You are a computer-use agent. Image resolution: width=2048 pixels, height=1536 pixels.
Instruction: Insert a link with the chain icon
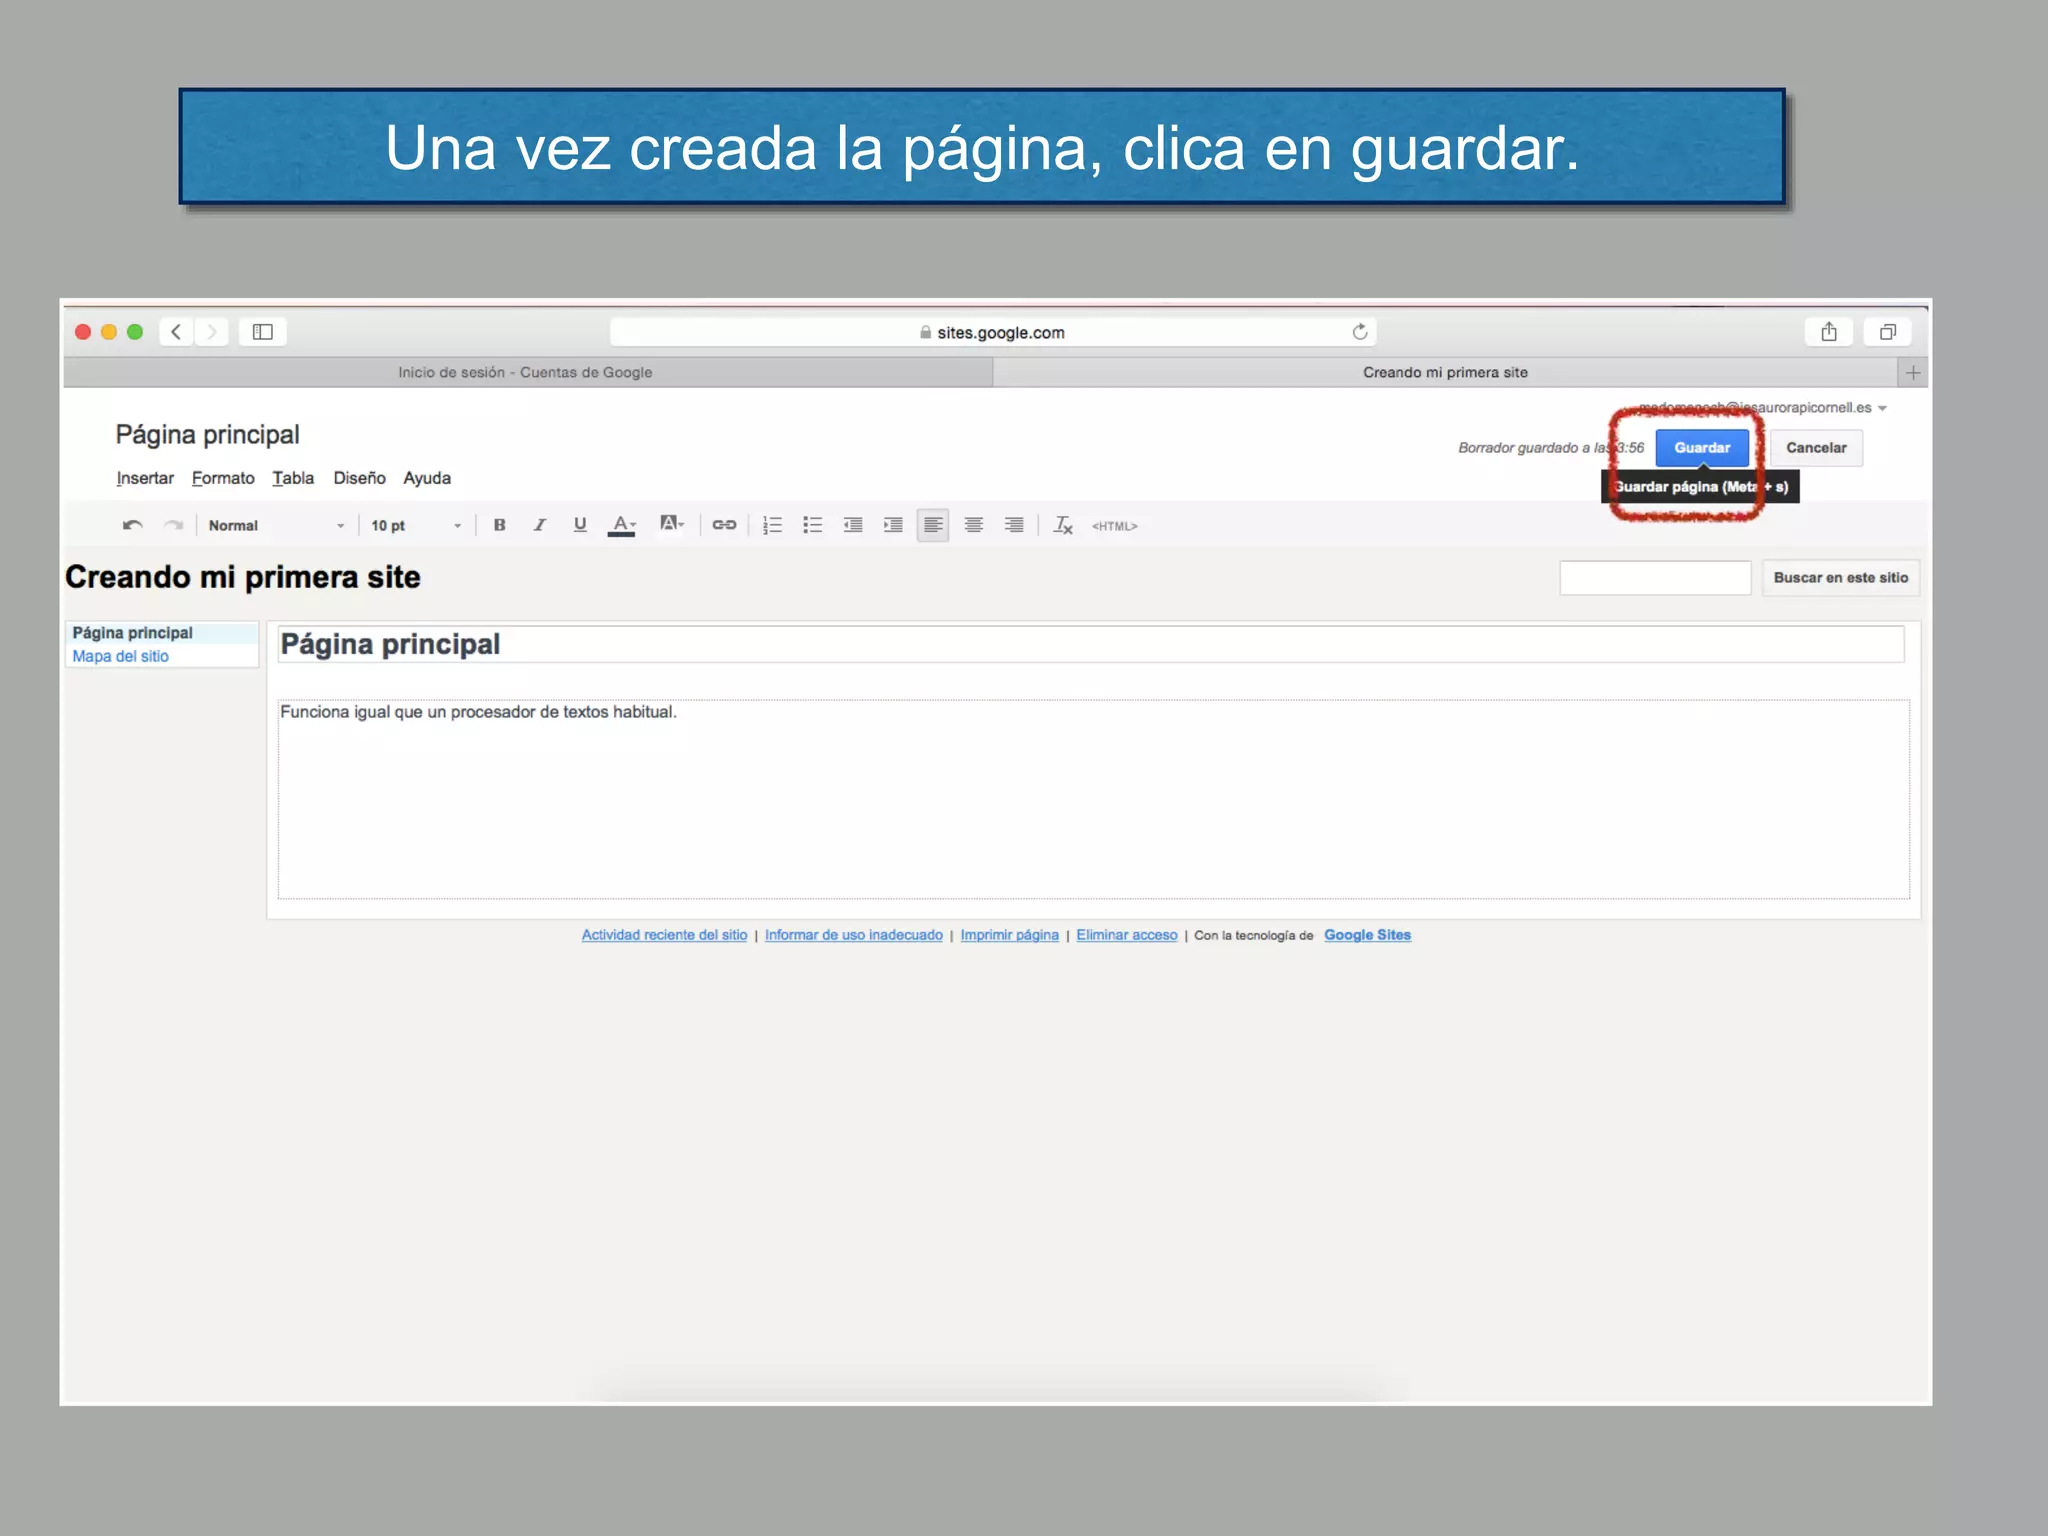(x=724, y=525)
